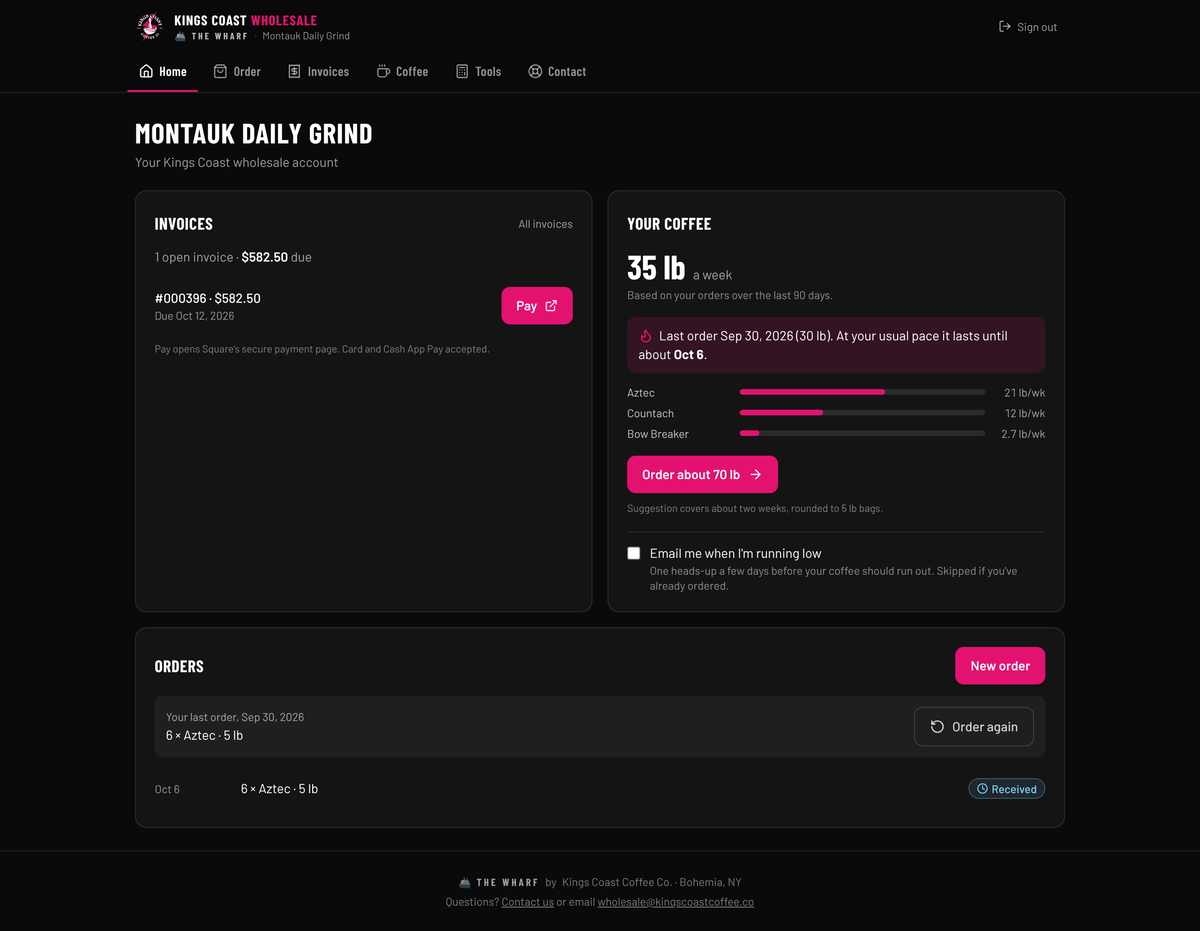Click the external link icon in Pay button
Screen dimensions: 1200x931
551,306
